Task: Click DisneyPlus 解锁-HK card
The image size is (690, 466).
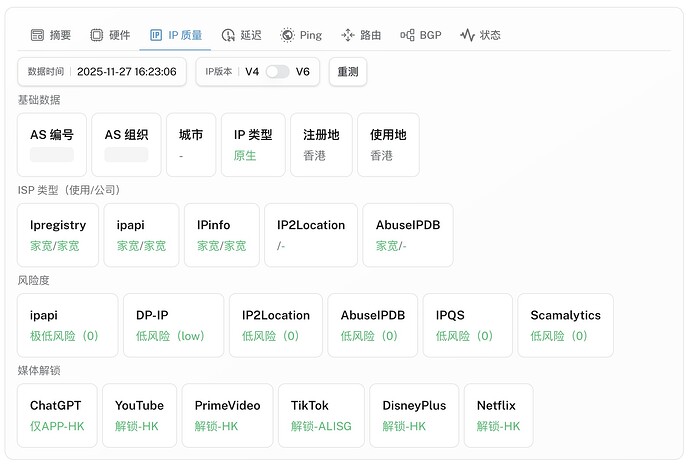Action: [414, 415]
